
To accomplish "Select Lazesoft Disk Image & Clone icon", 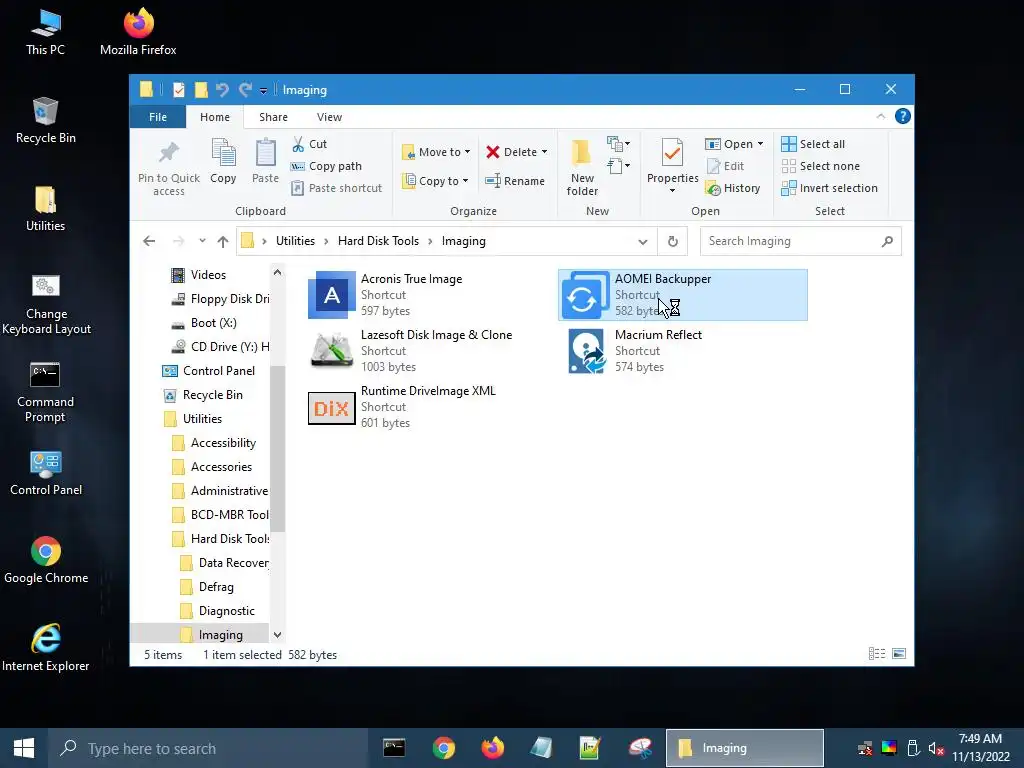I will tap(332, 351).
